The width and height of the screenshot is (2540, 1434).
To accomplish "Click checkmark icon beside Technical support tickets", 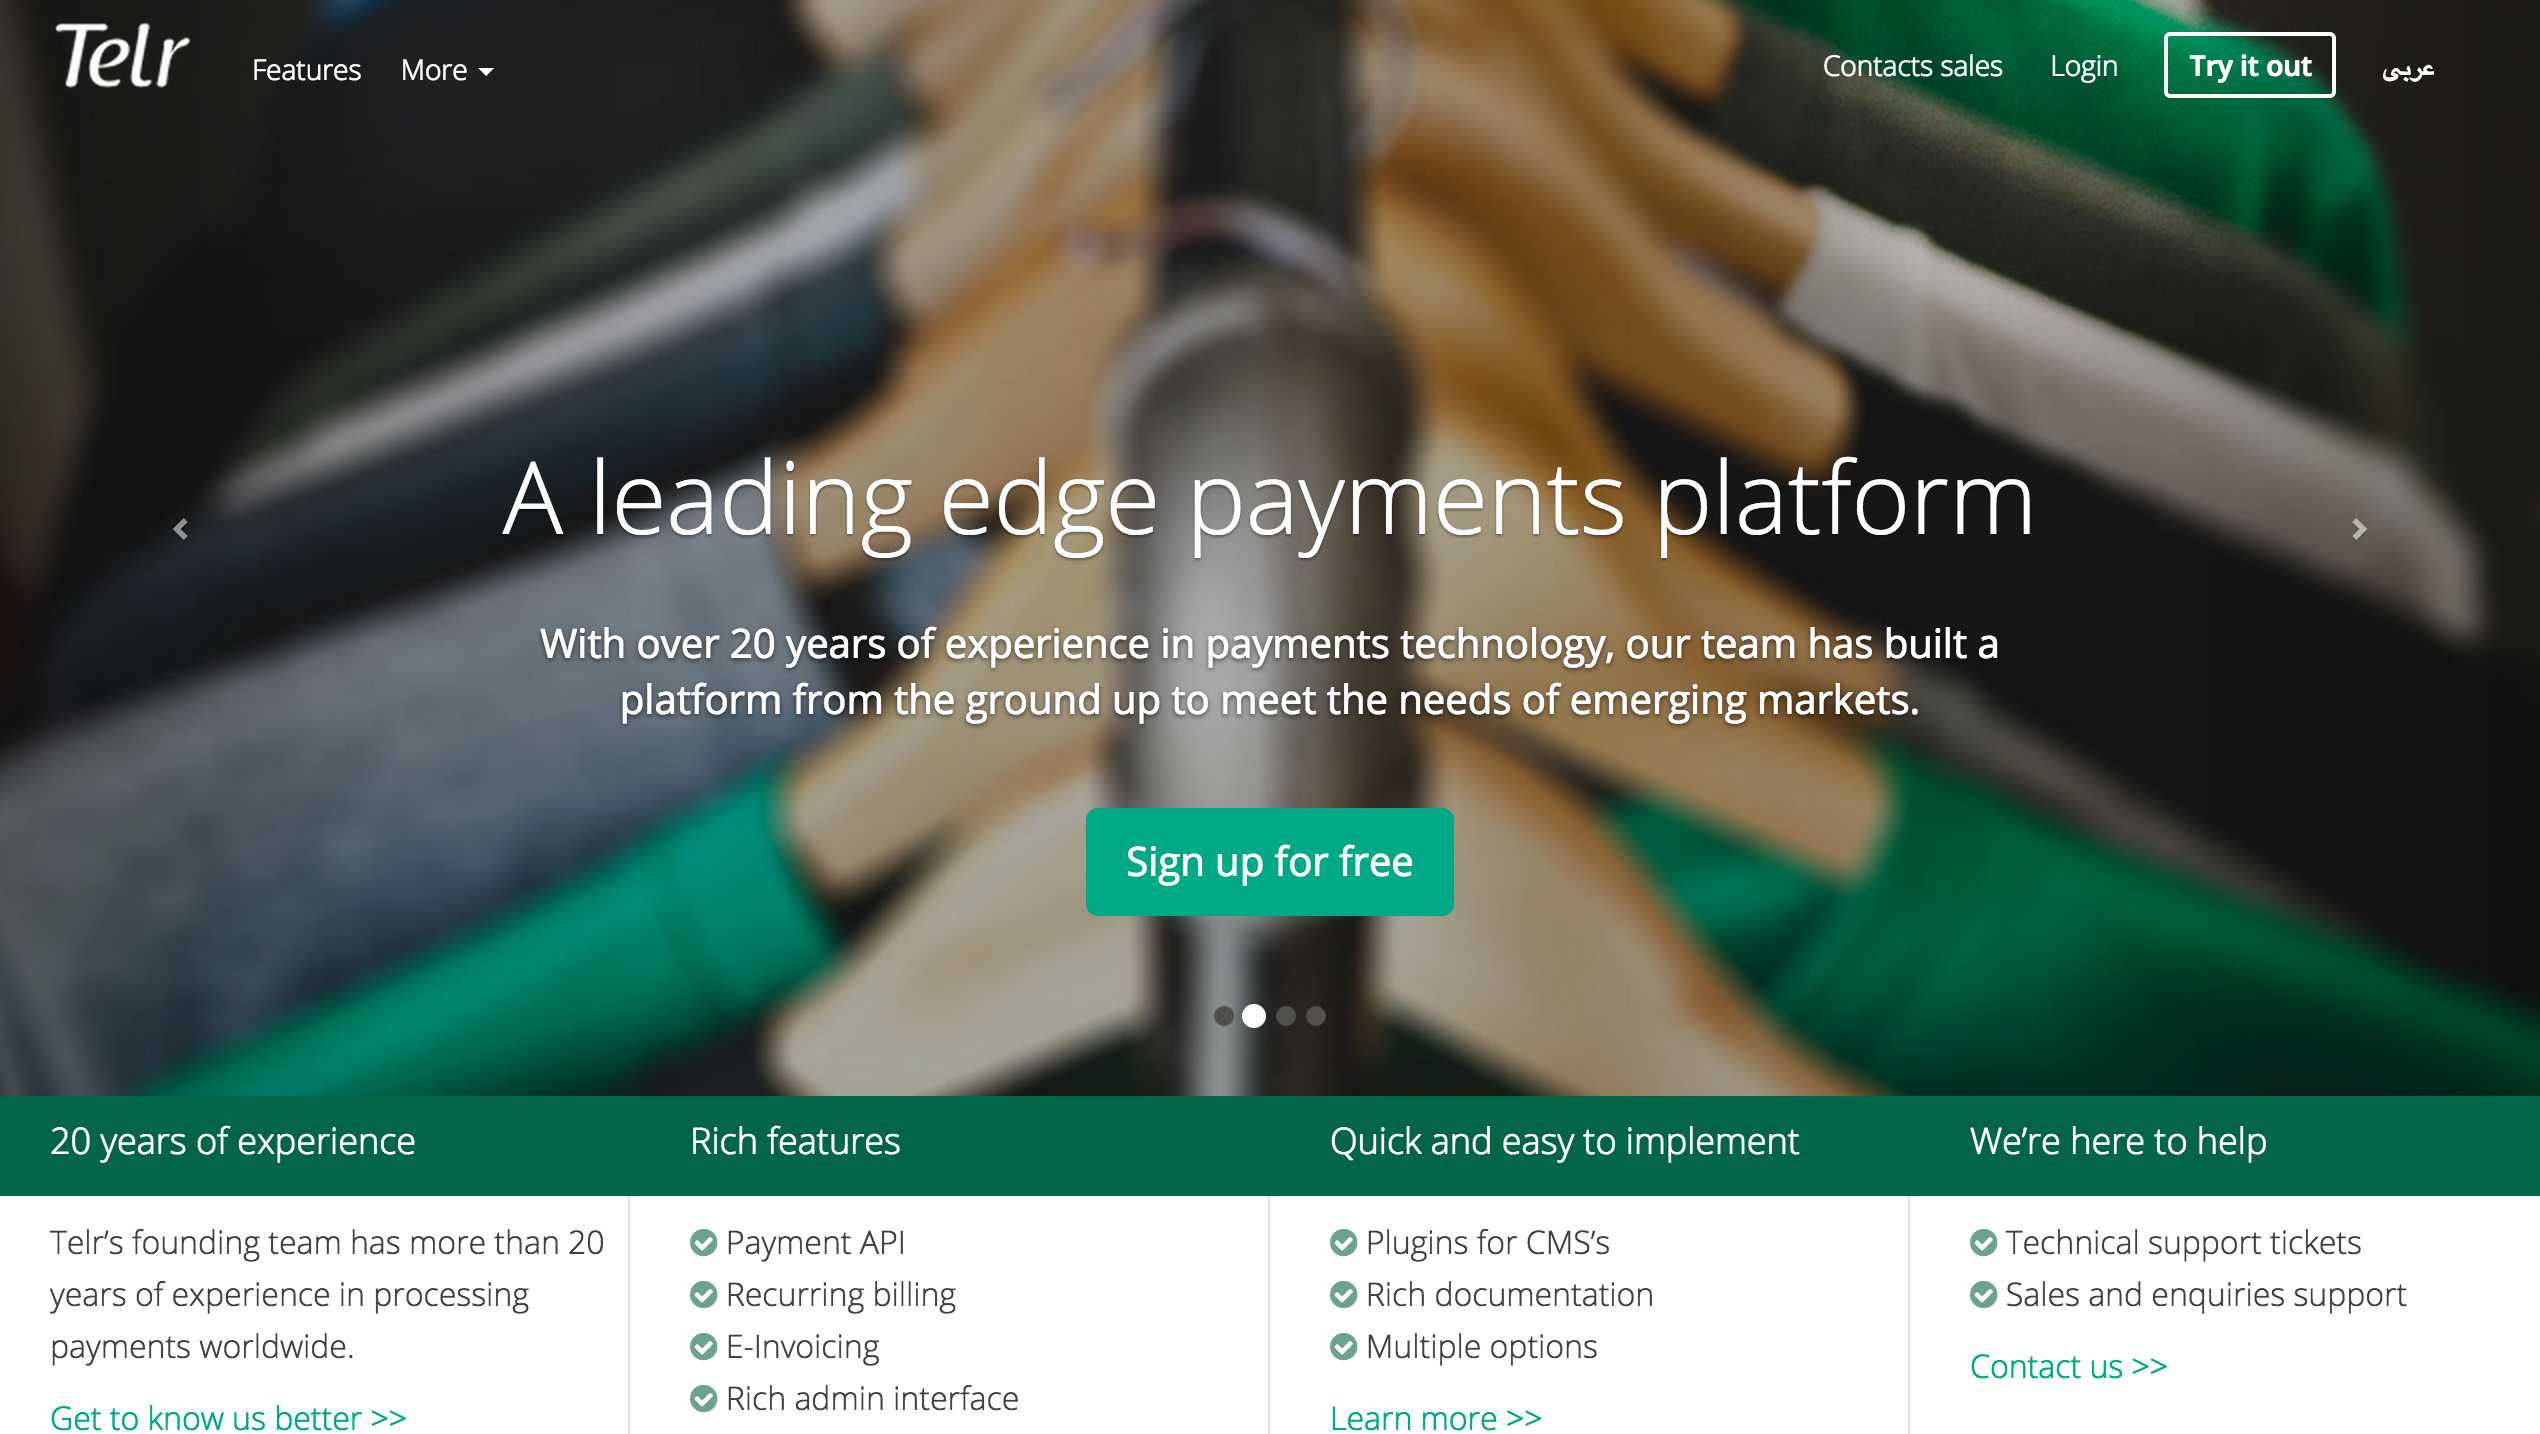I will (1984, 1242).
